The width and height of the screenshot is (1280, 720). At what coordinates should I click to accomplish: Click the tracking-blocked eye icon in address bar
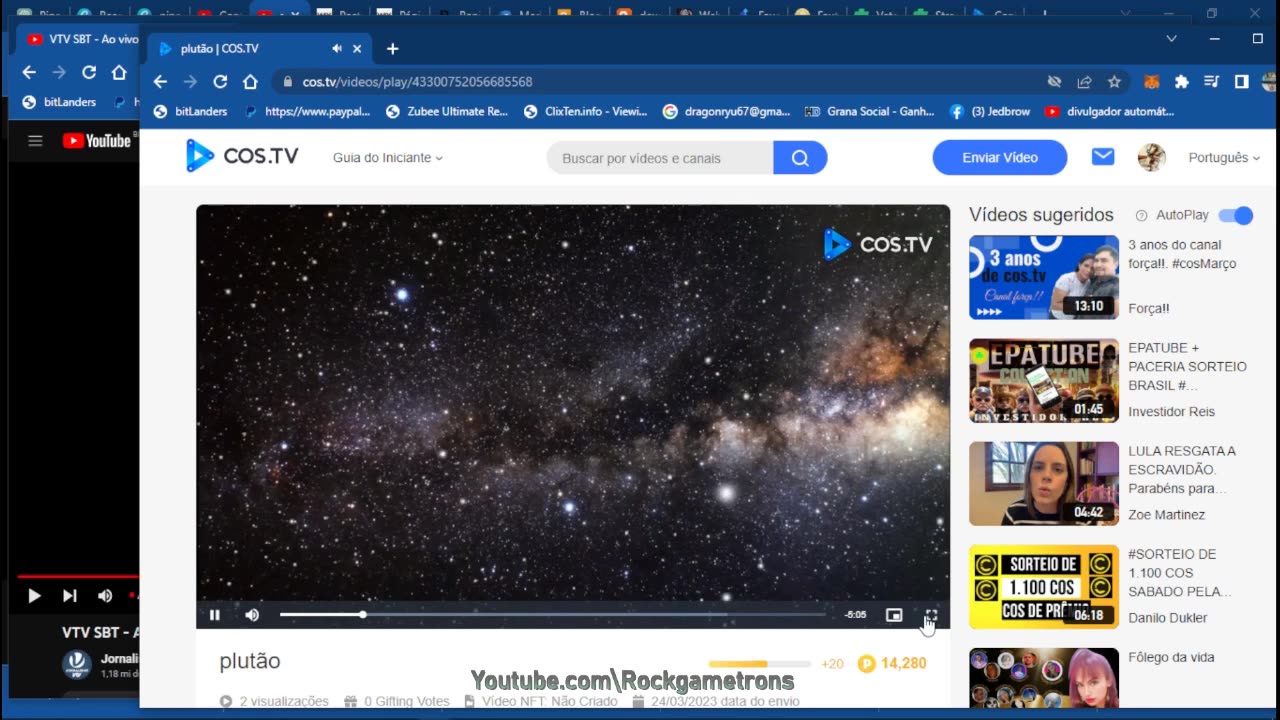tap(1054, 82)
